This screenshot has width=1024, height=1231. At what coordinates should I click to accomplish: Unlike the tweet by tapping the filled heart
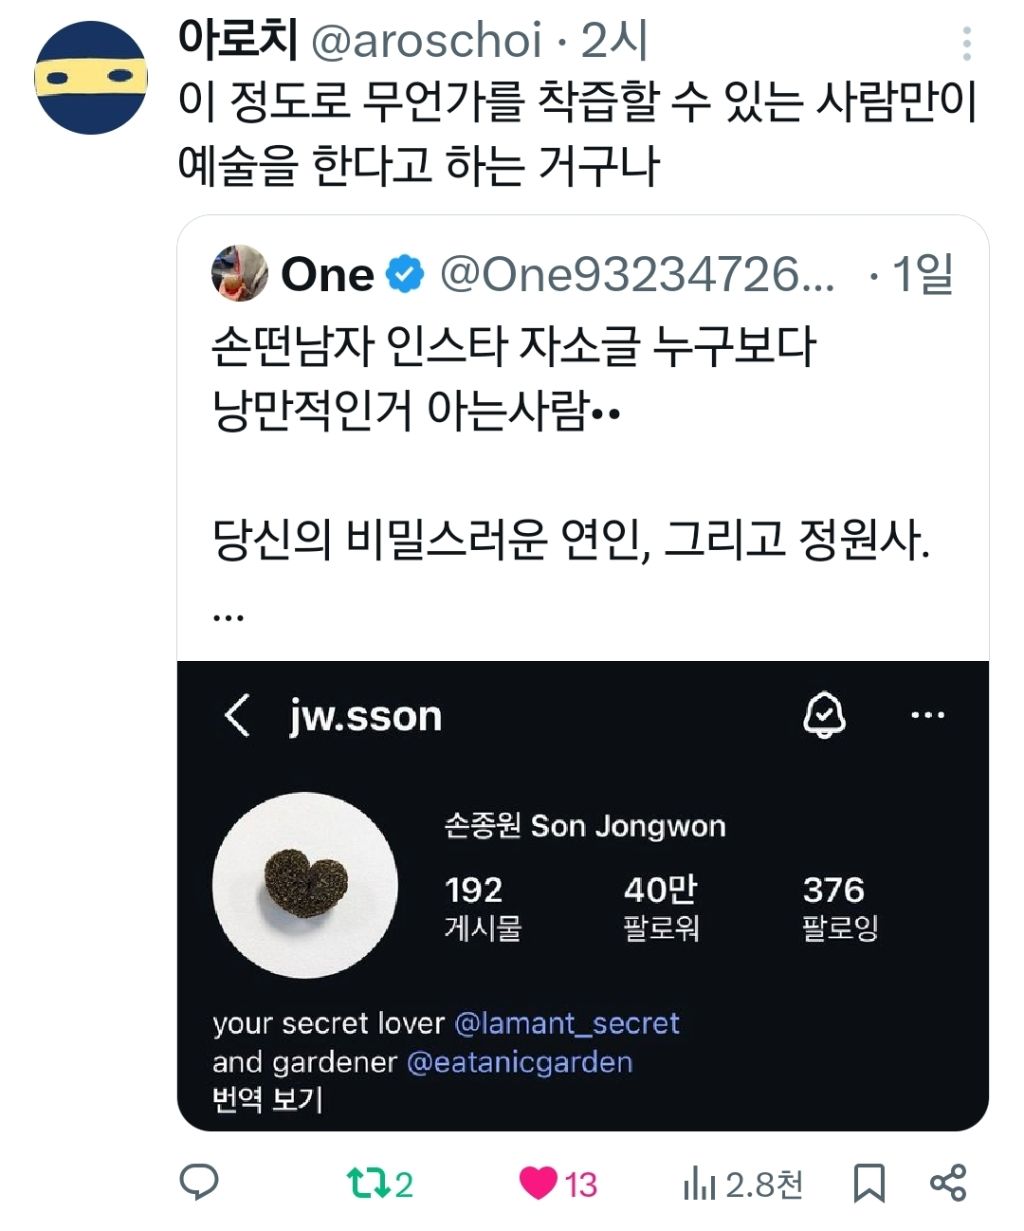536,1184
